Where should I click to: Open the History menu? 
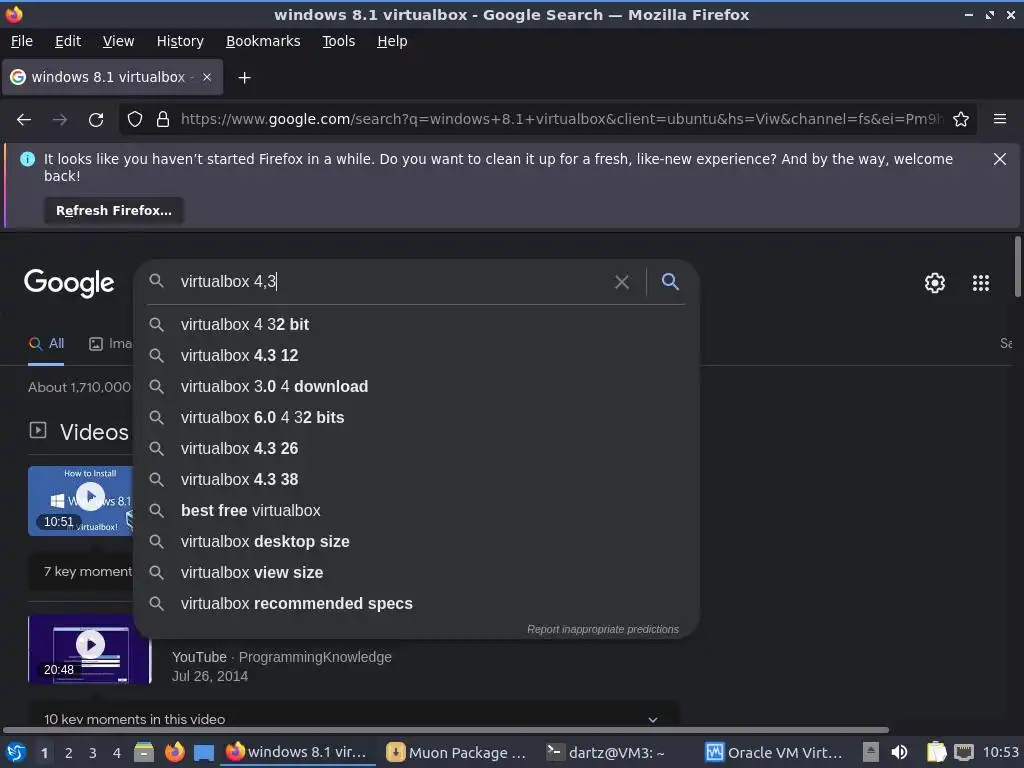click(x=180, y=41)
